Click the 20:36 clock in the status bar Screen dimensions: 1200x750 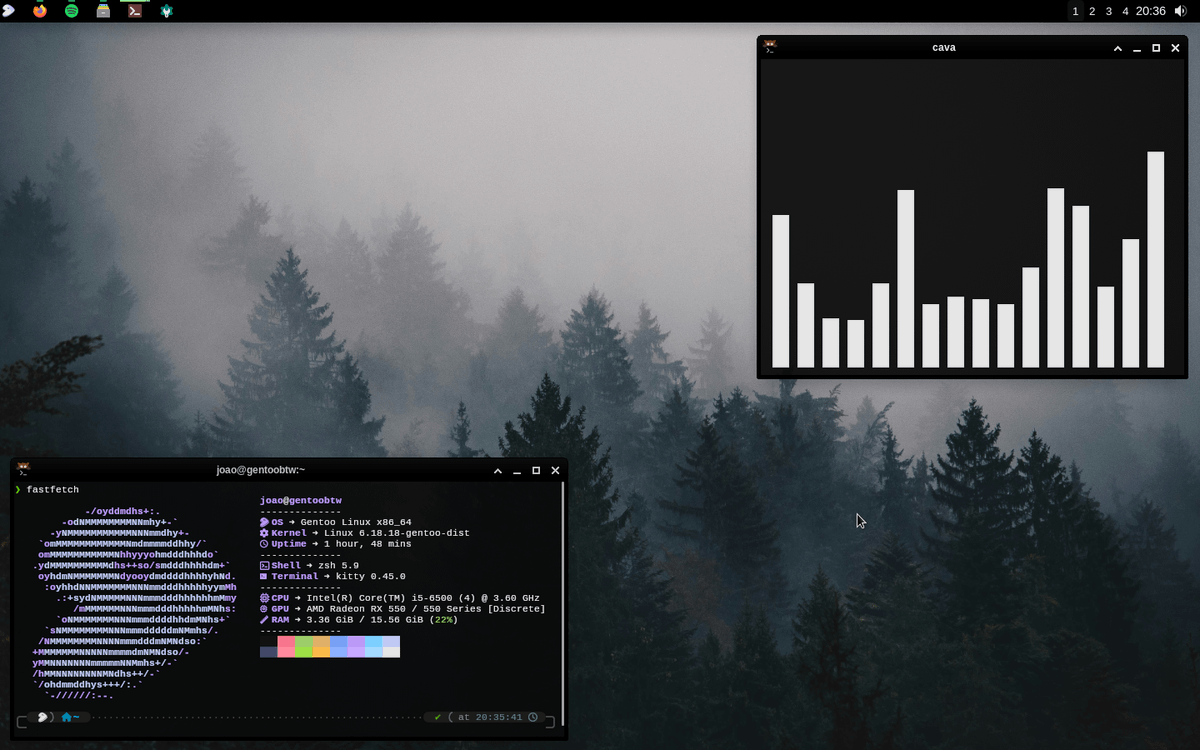[1152, 11]
